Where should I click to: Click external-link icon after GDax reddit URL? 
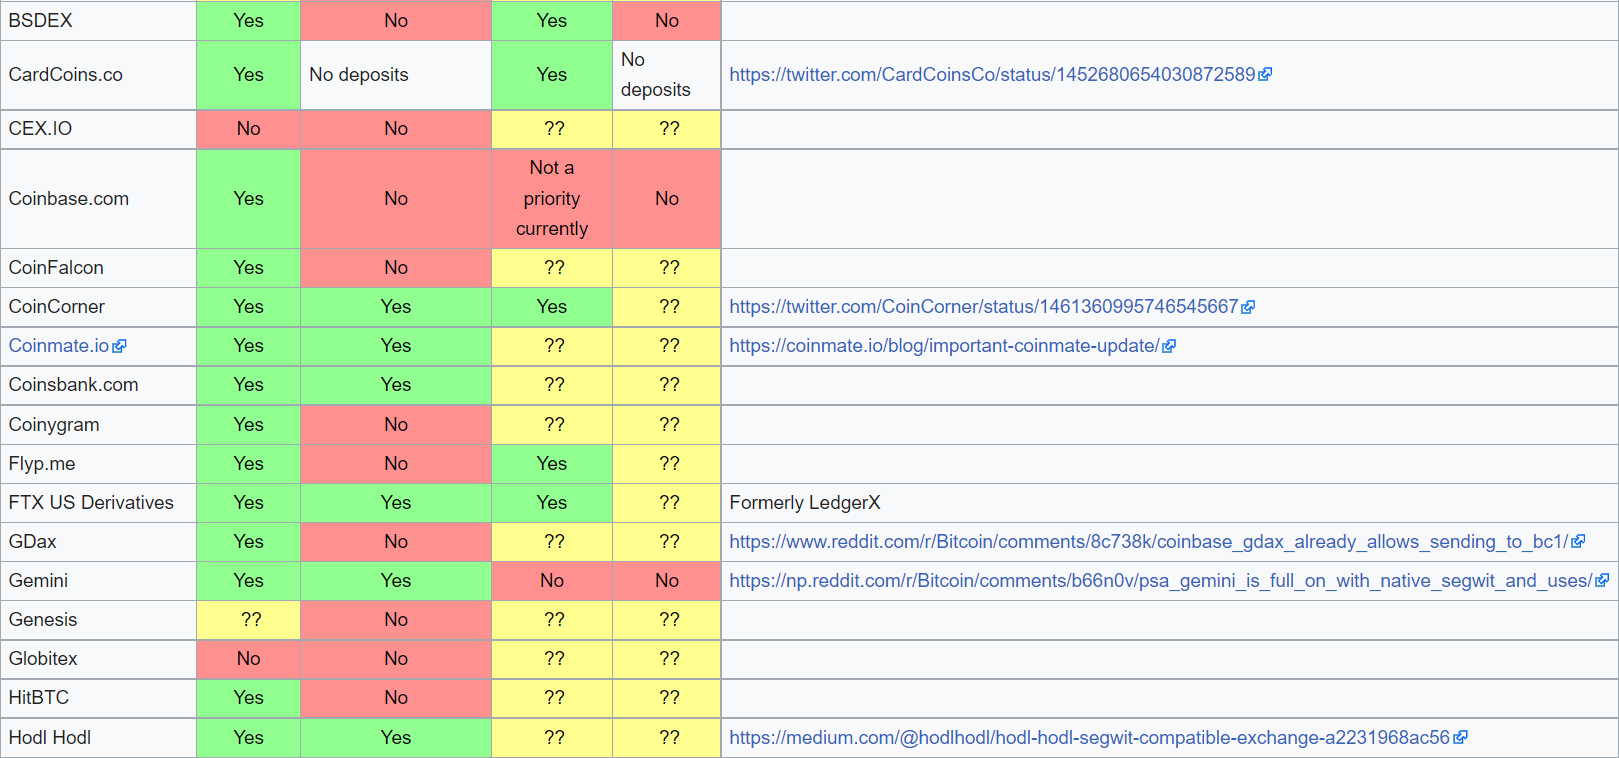point(1578,542)
